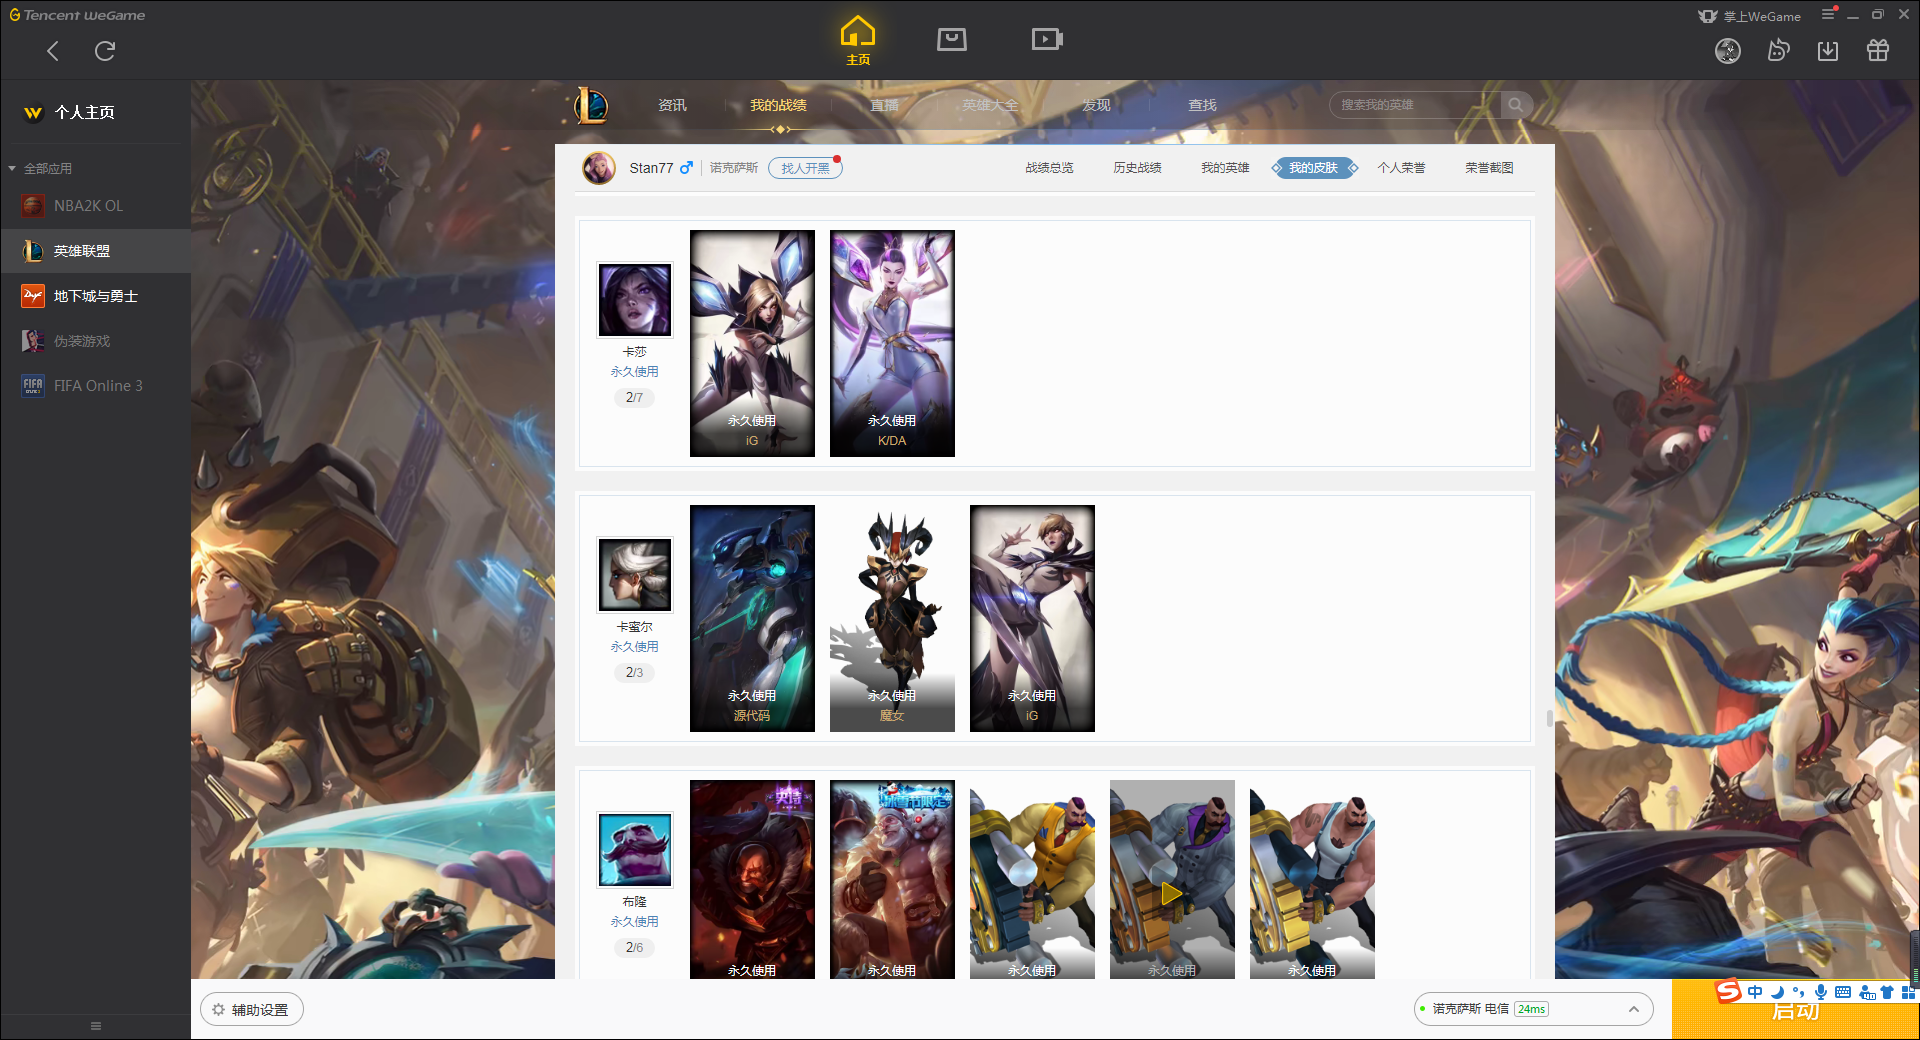Open the iG 卡莎 skin card
Viewport: 1920px width, 1040px height.
(752, 343)
